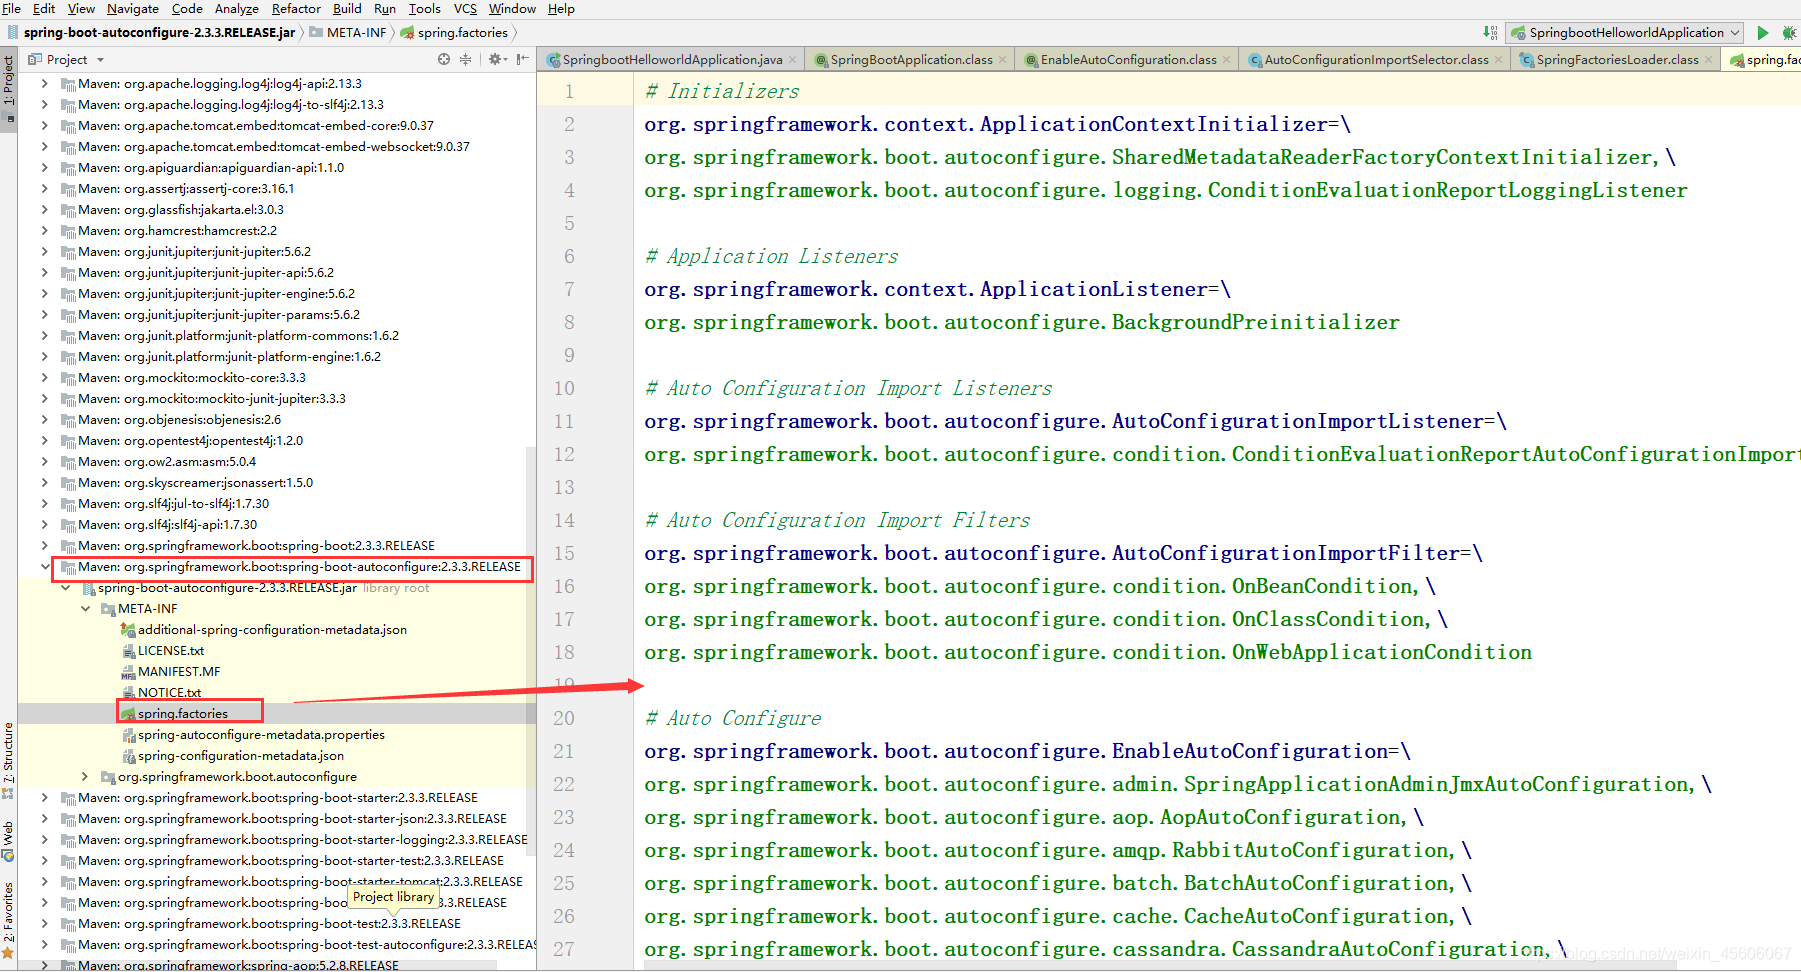Place cursor on EnableAutoConfiguration=\ line

pyautogui.click(x=1027, y=752)
